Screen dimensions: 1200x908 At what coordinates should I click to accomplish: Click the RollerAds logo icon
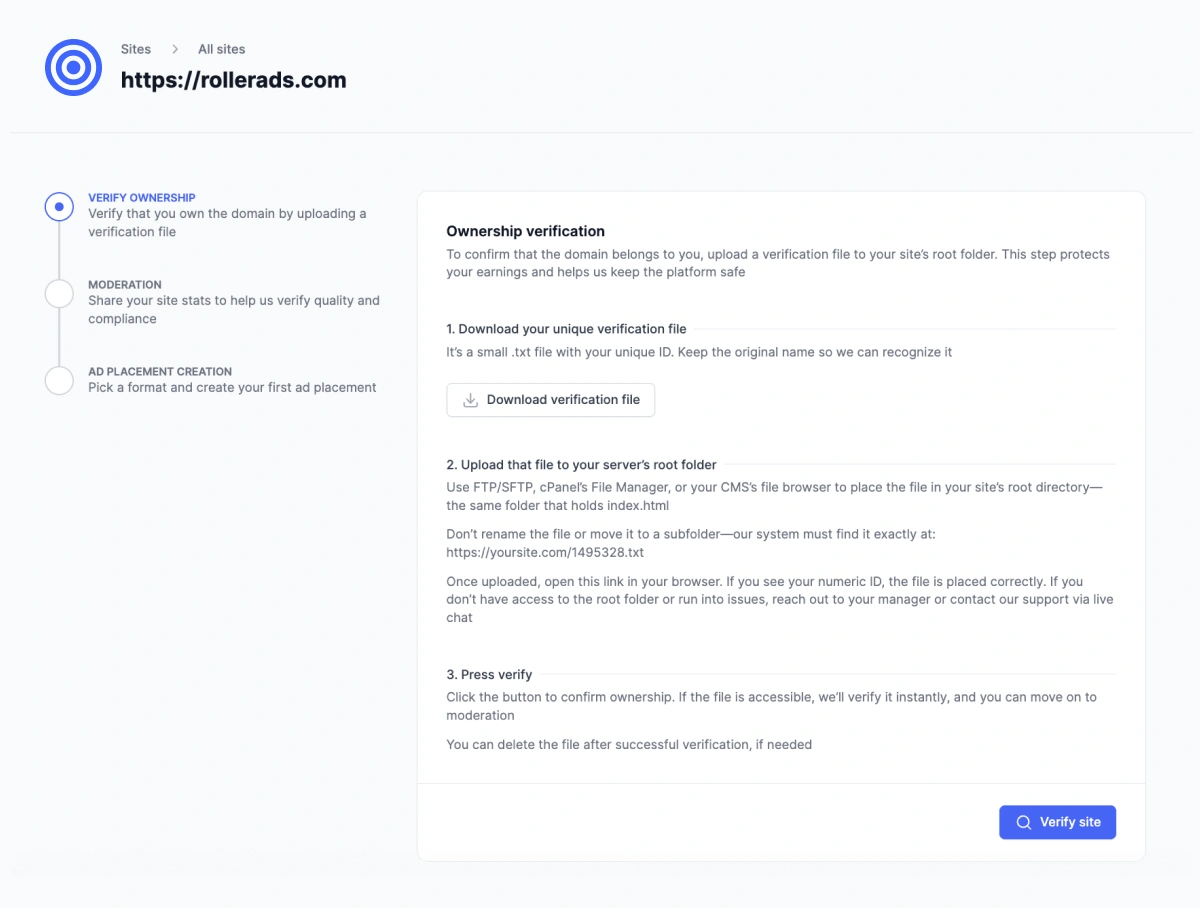[x=73, y=67]
